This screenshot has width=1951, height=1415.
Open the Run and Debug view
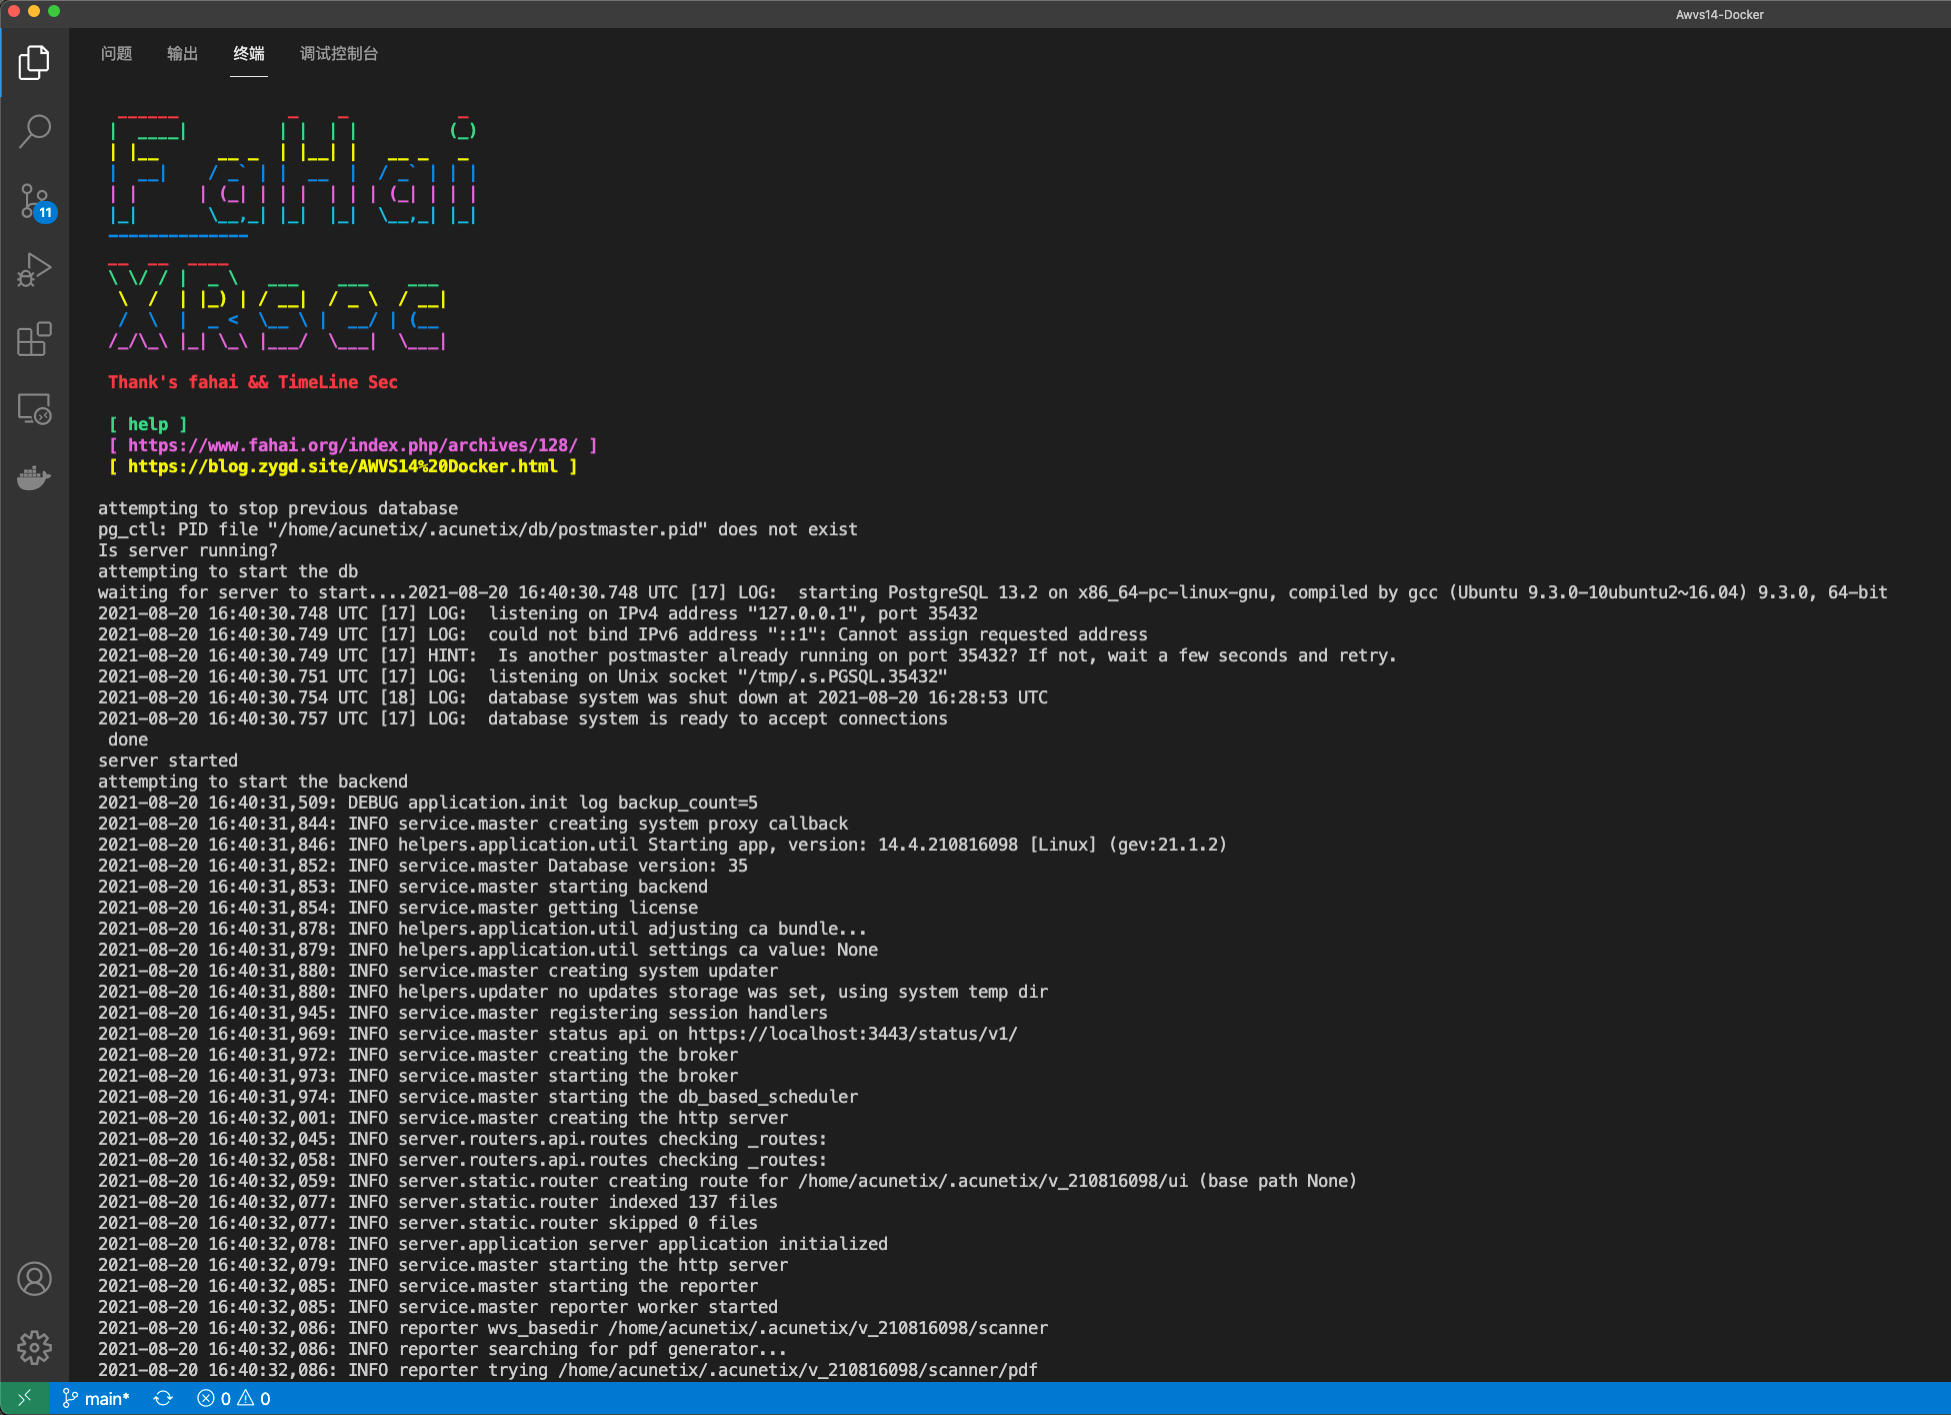click(34, 270)
